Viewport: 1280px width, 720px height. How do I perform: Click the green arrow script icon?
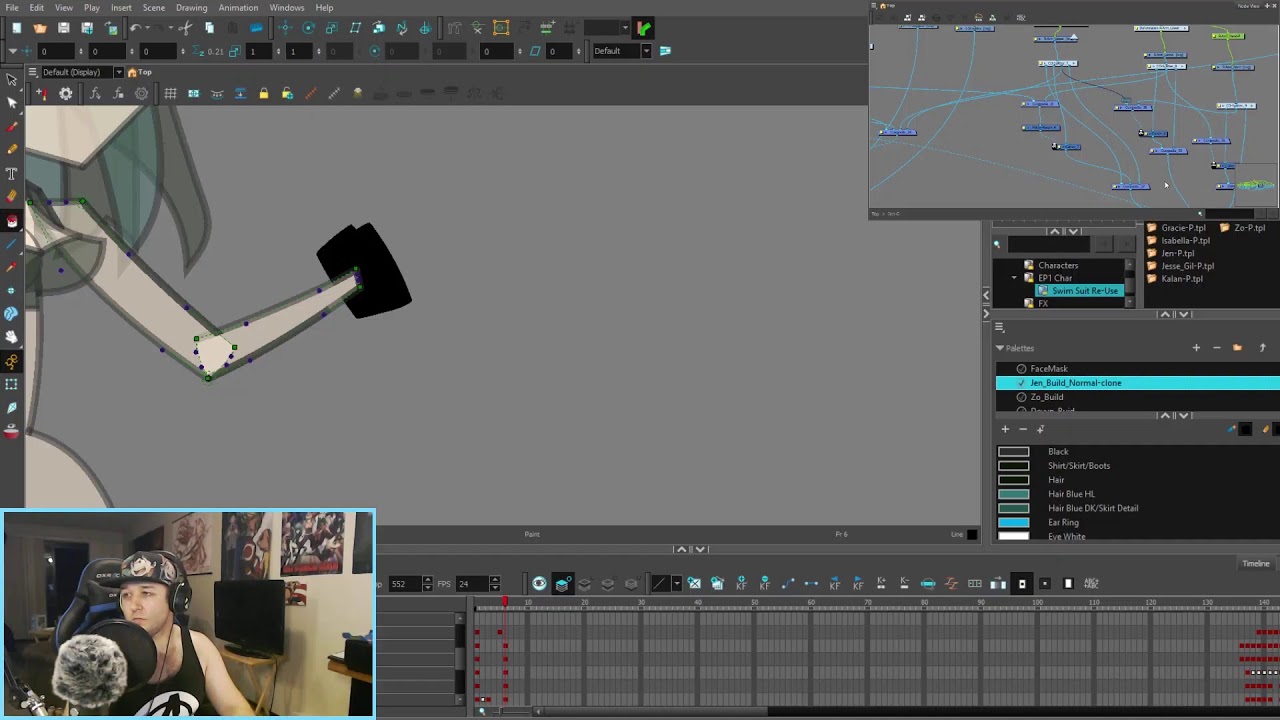(x=643, y=28)
